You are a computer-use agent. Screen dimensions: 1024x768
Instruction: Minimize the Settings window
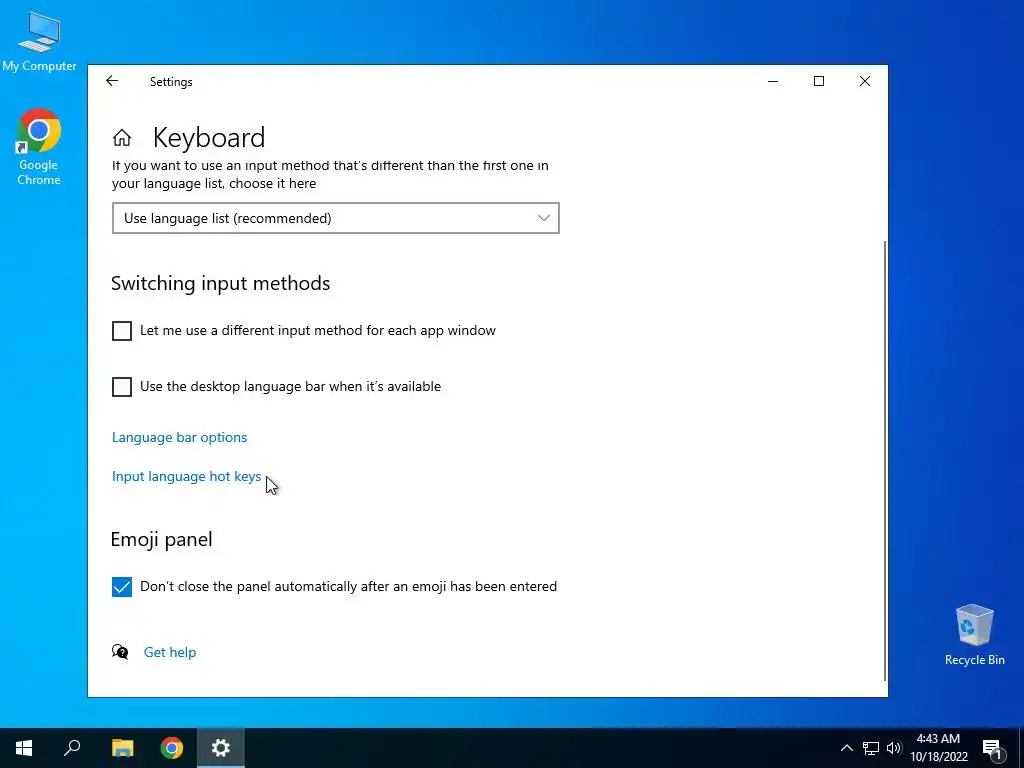[773, 81]
